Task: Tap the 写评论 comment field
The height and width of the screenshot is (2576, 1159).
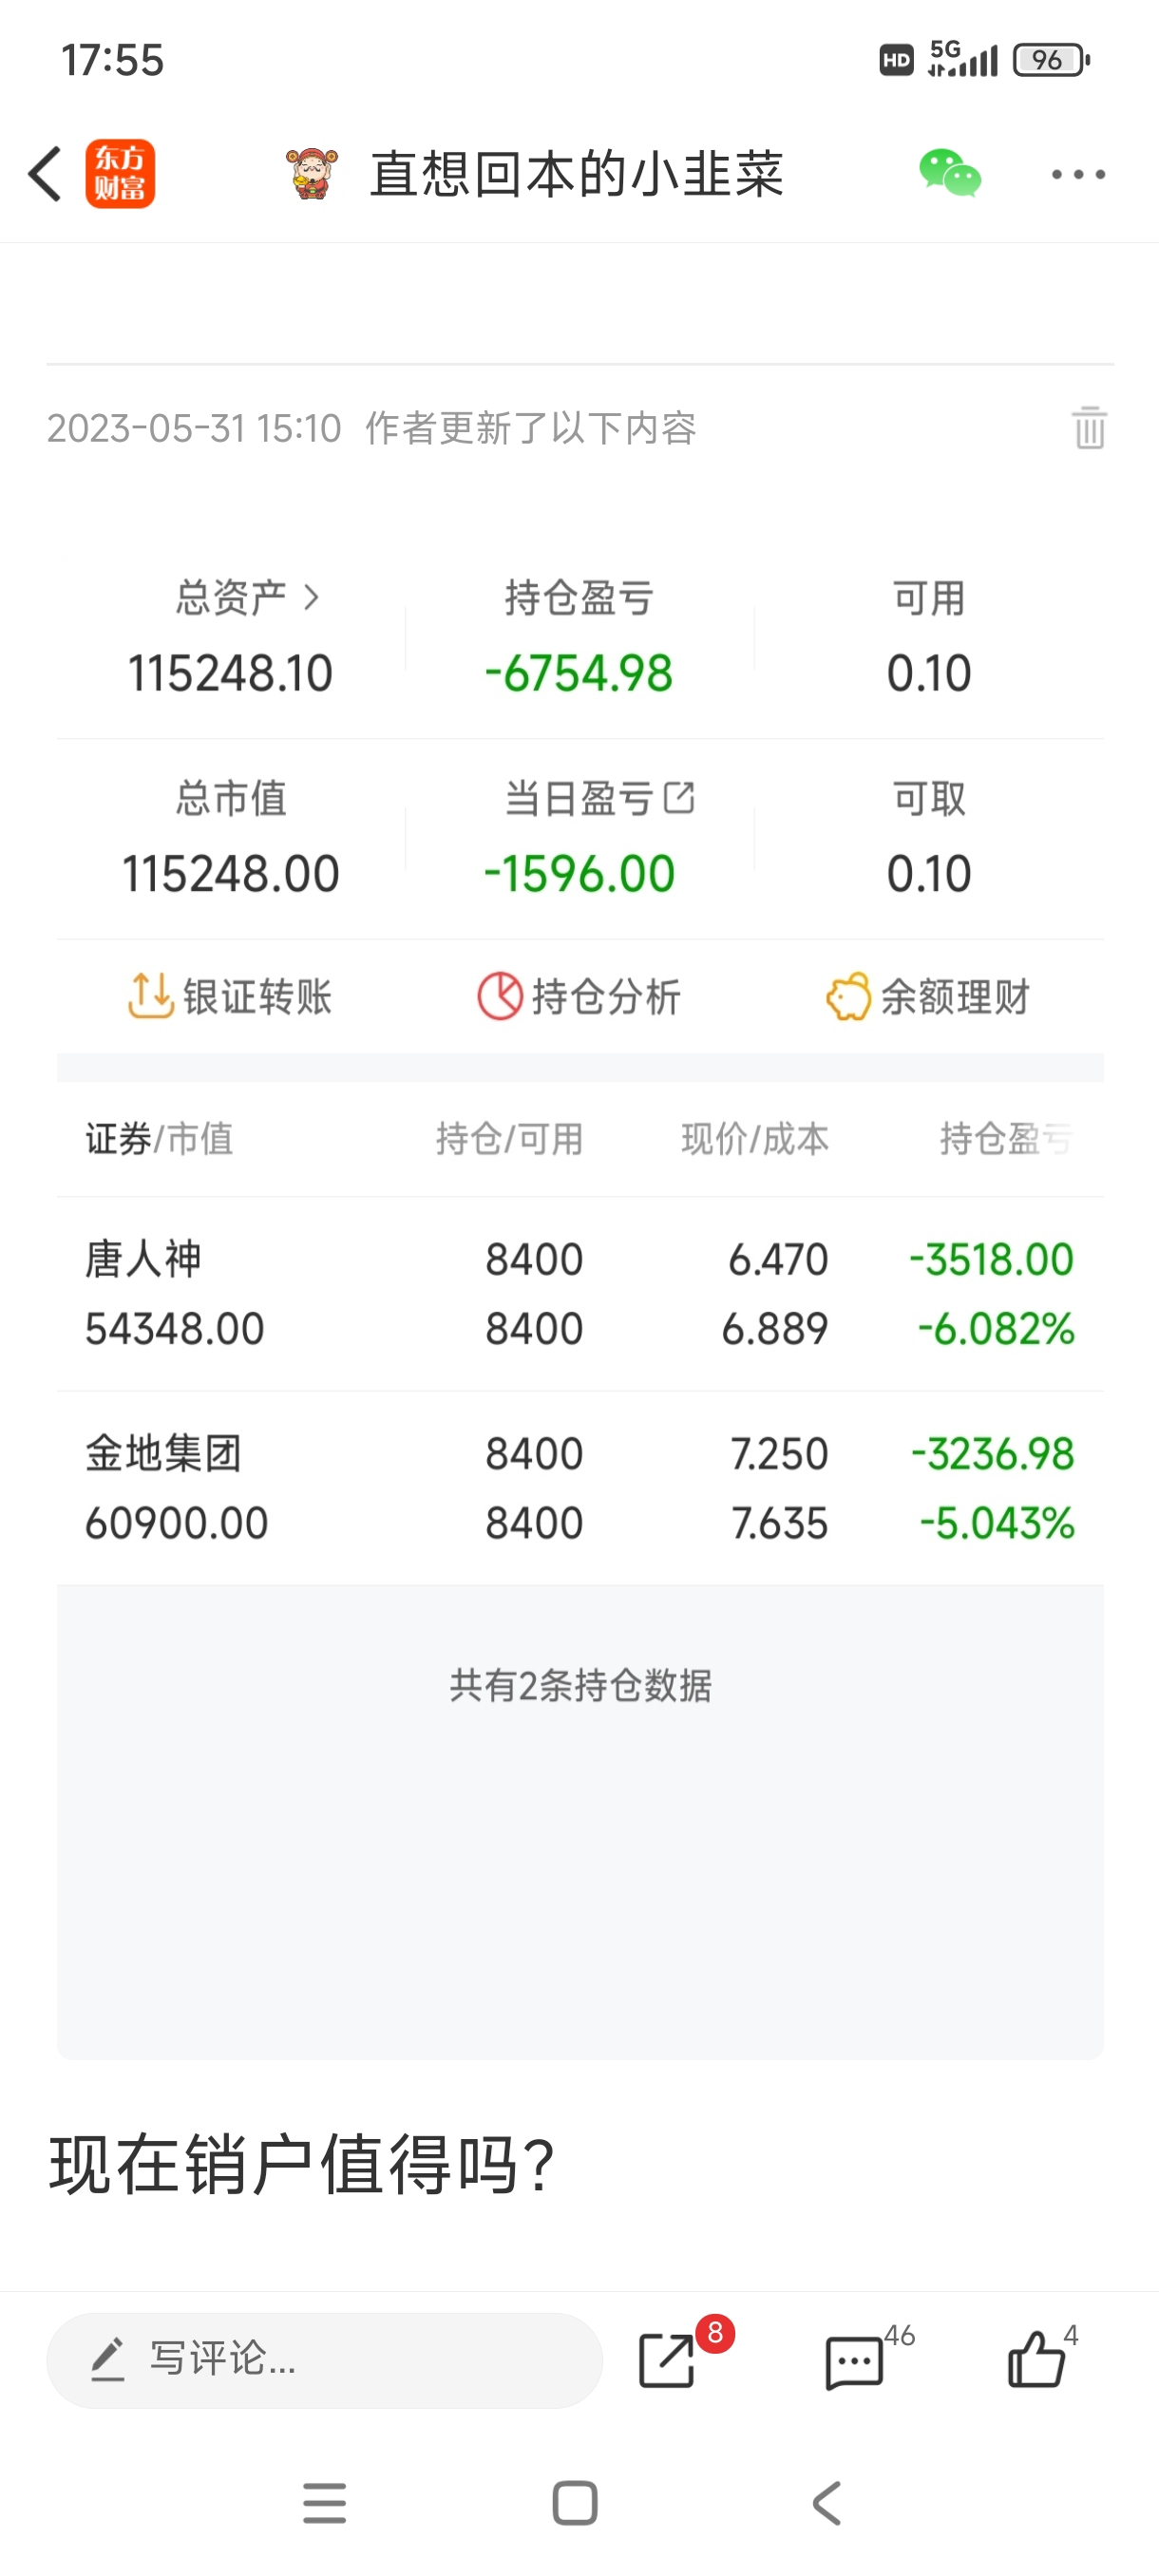Action: (x=324, y=2359)
